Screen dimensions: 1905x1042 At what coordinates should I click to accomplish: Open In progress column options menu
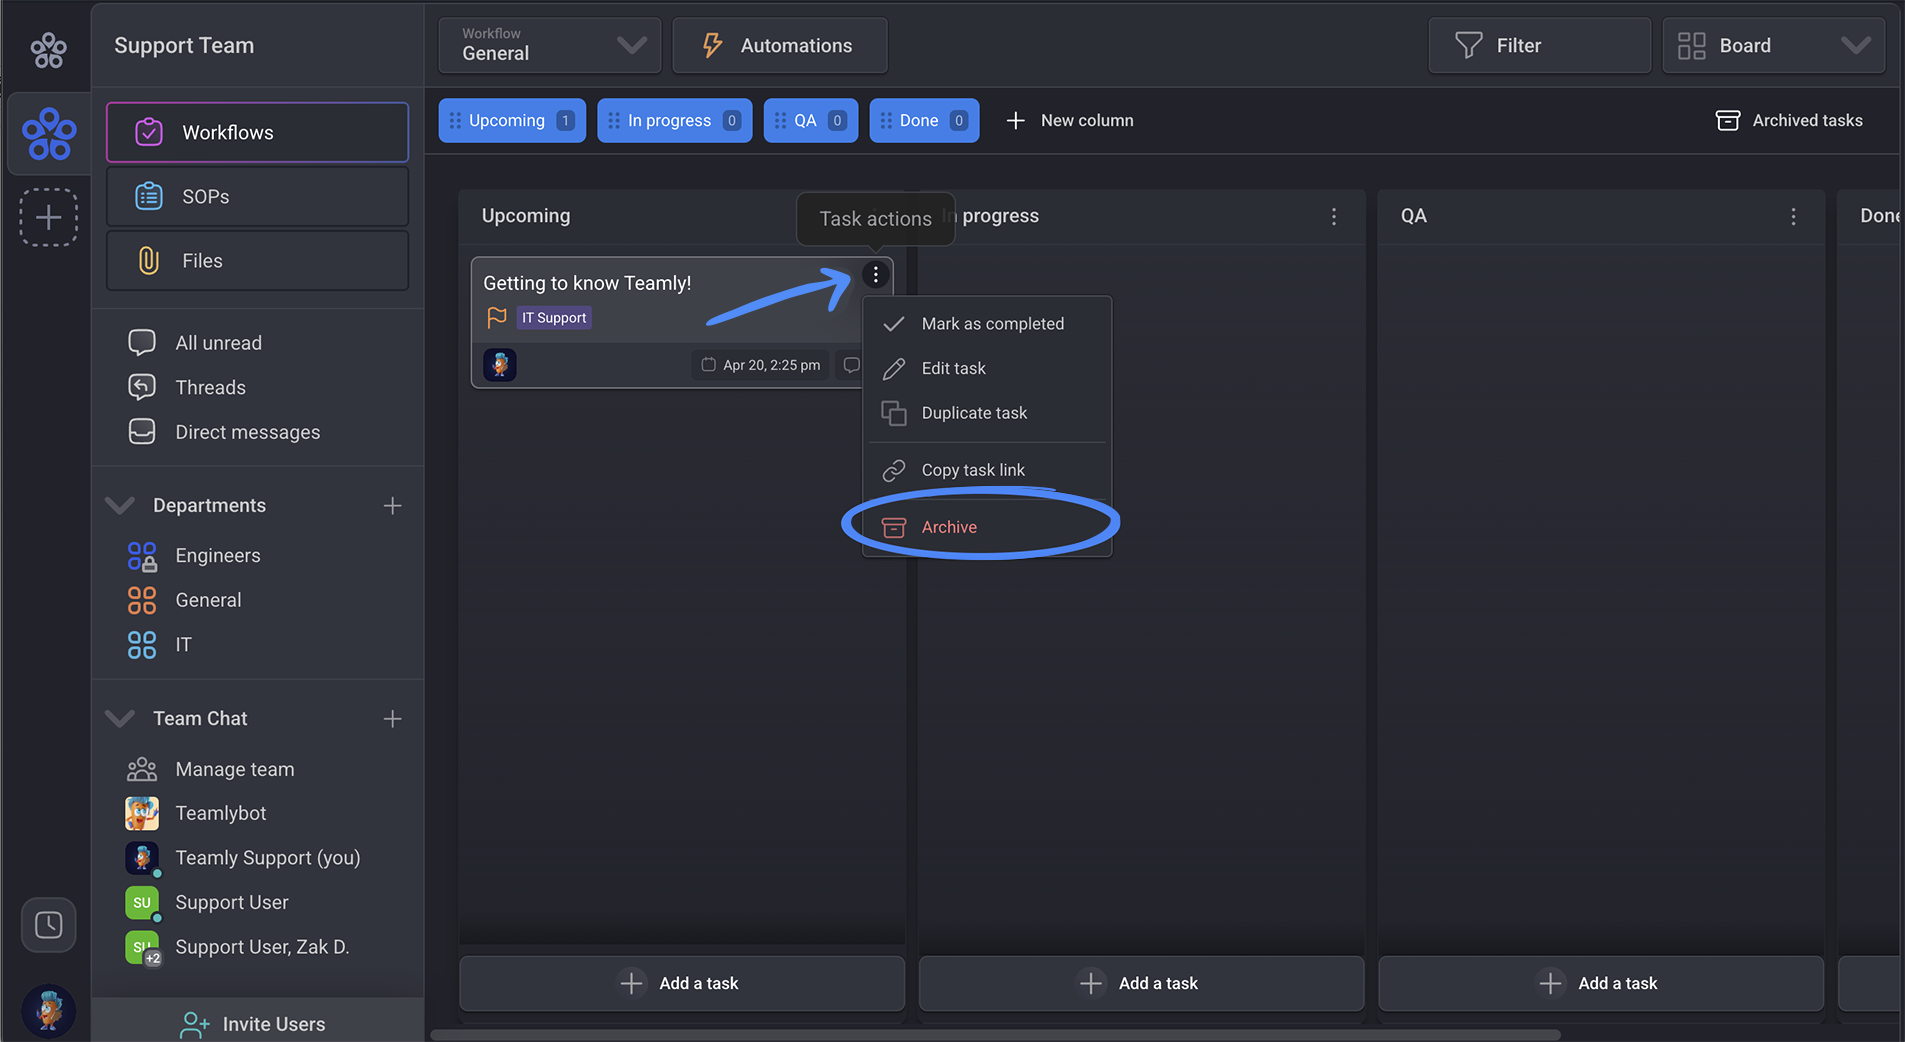point(1334,217)
